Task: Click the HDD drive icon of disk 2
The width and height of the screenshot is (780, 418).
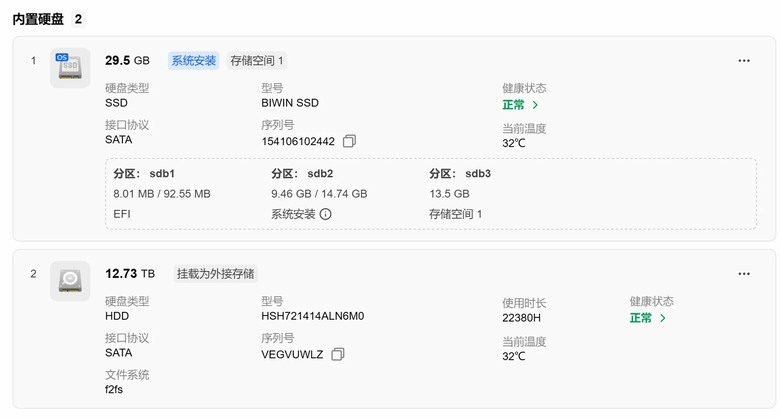Action: click(70, 281)
